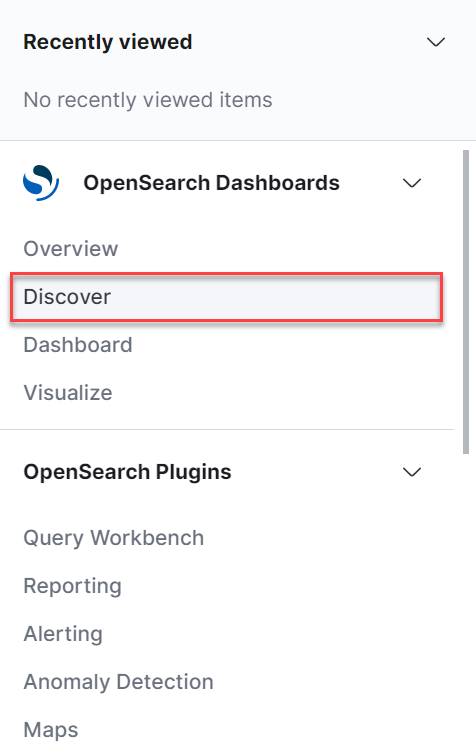Collapse OpenSearch Plugins group using its chevron

tap(412, 472)
